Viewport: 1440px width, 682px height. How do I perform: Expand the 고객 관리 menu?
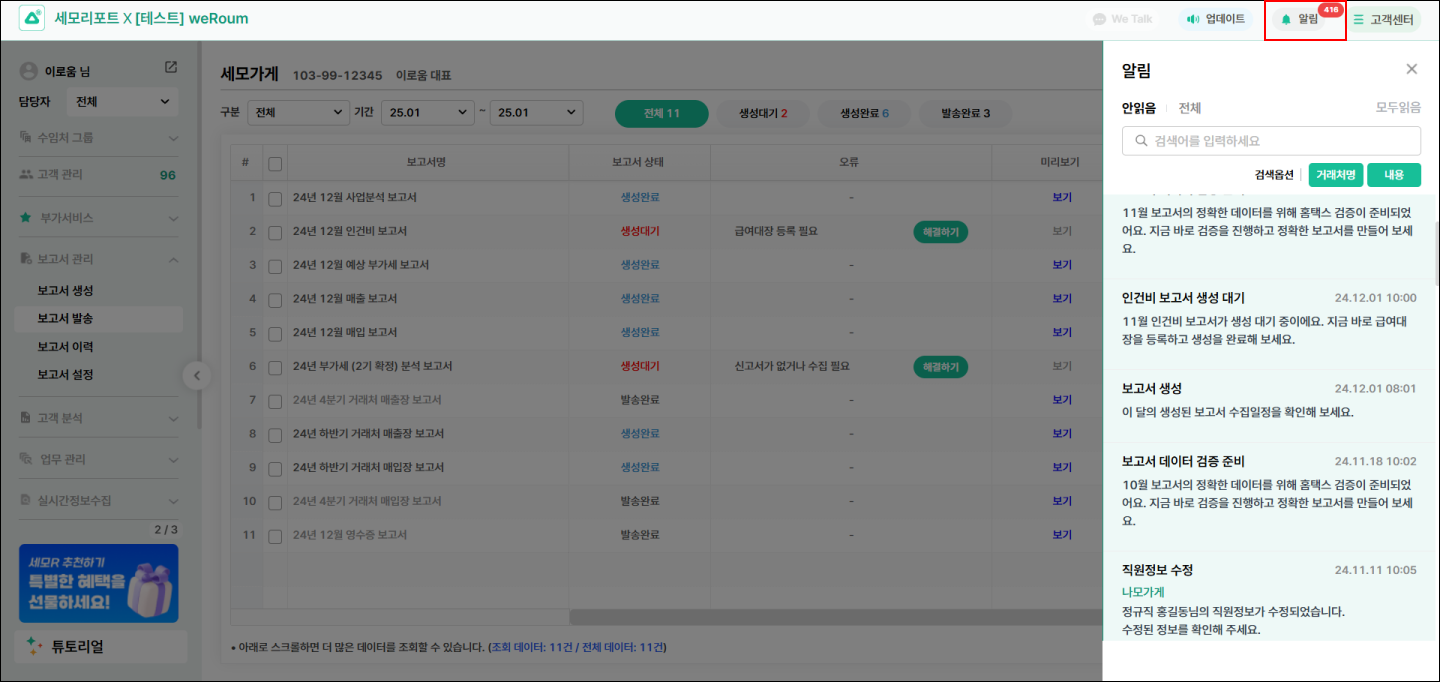tap(100, 175)
